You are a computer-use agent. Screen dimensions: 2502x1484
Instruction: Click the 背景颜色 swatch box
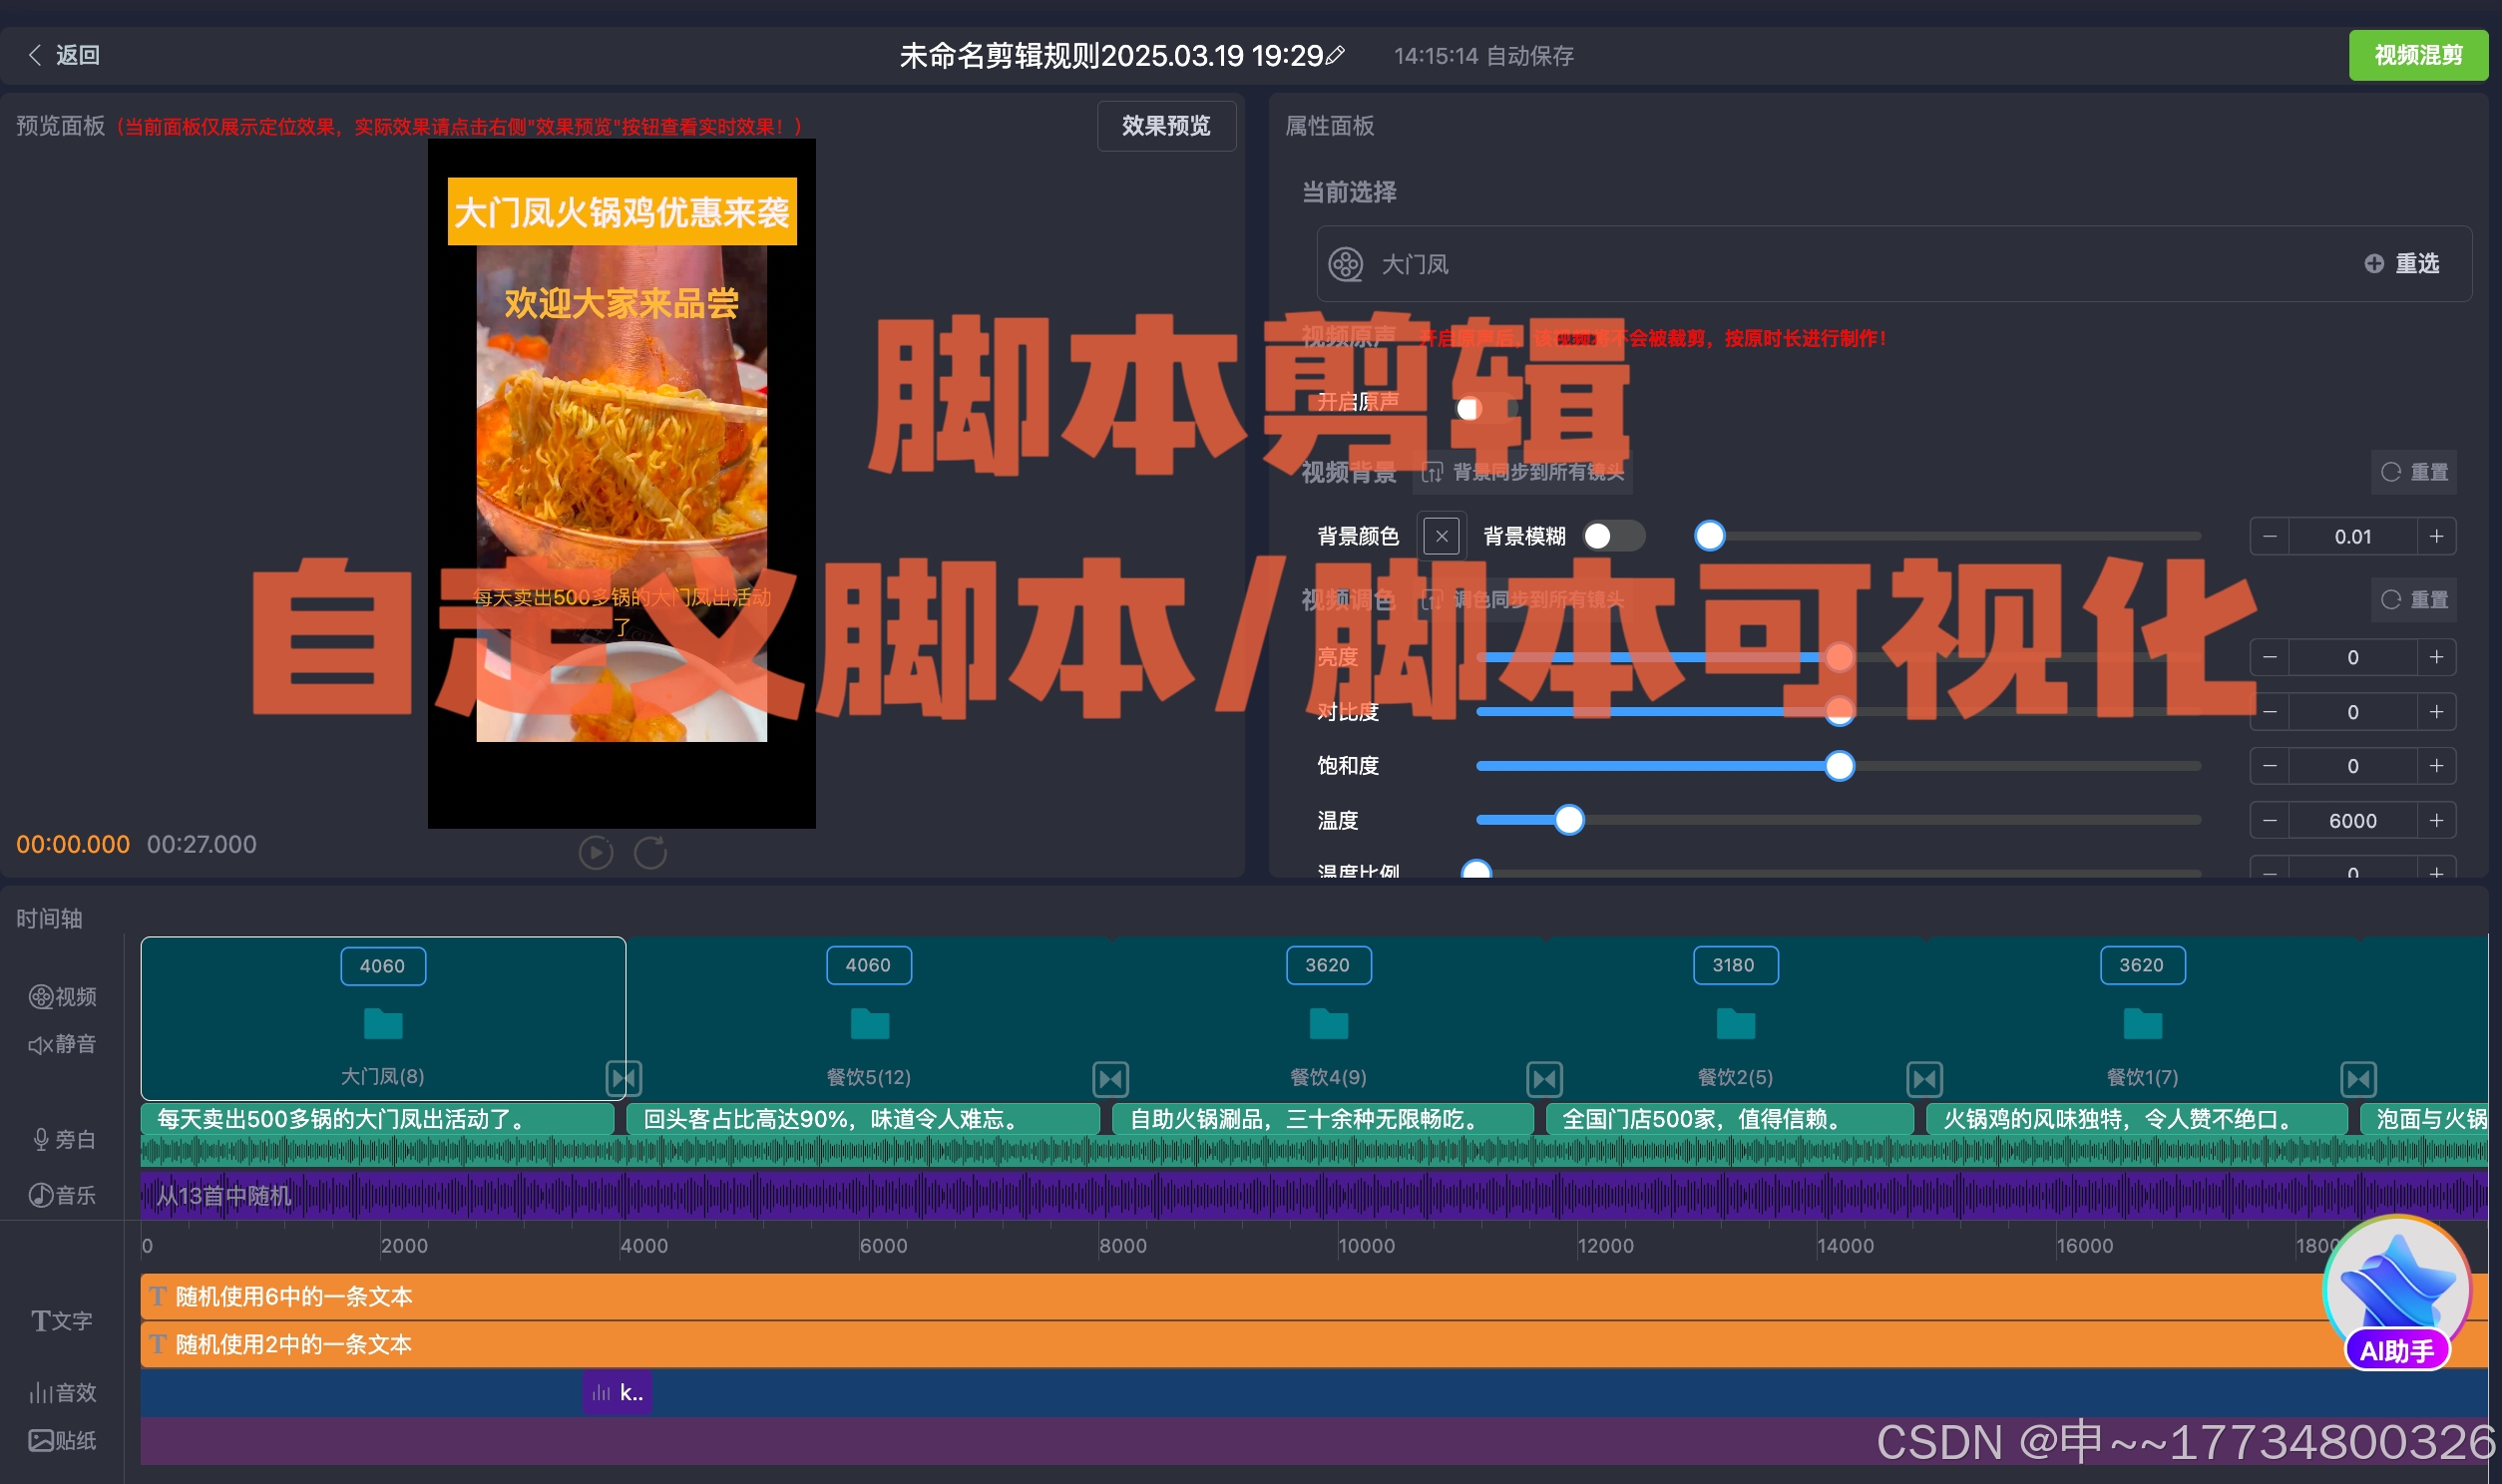click(1441, 536)
